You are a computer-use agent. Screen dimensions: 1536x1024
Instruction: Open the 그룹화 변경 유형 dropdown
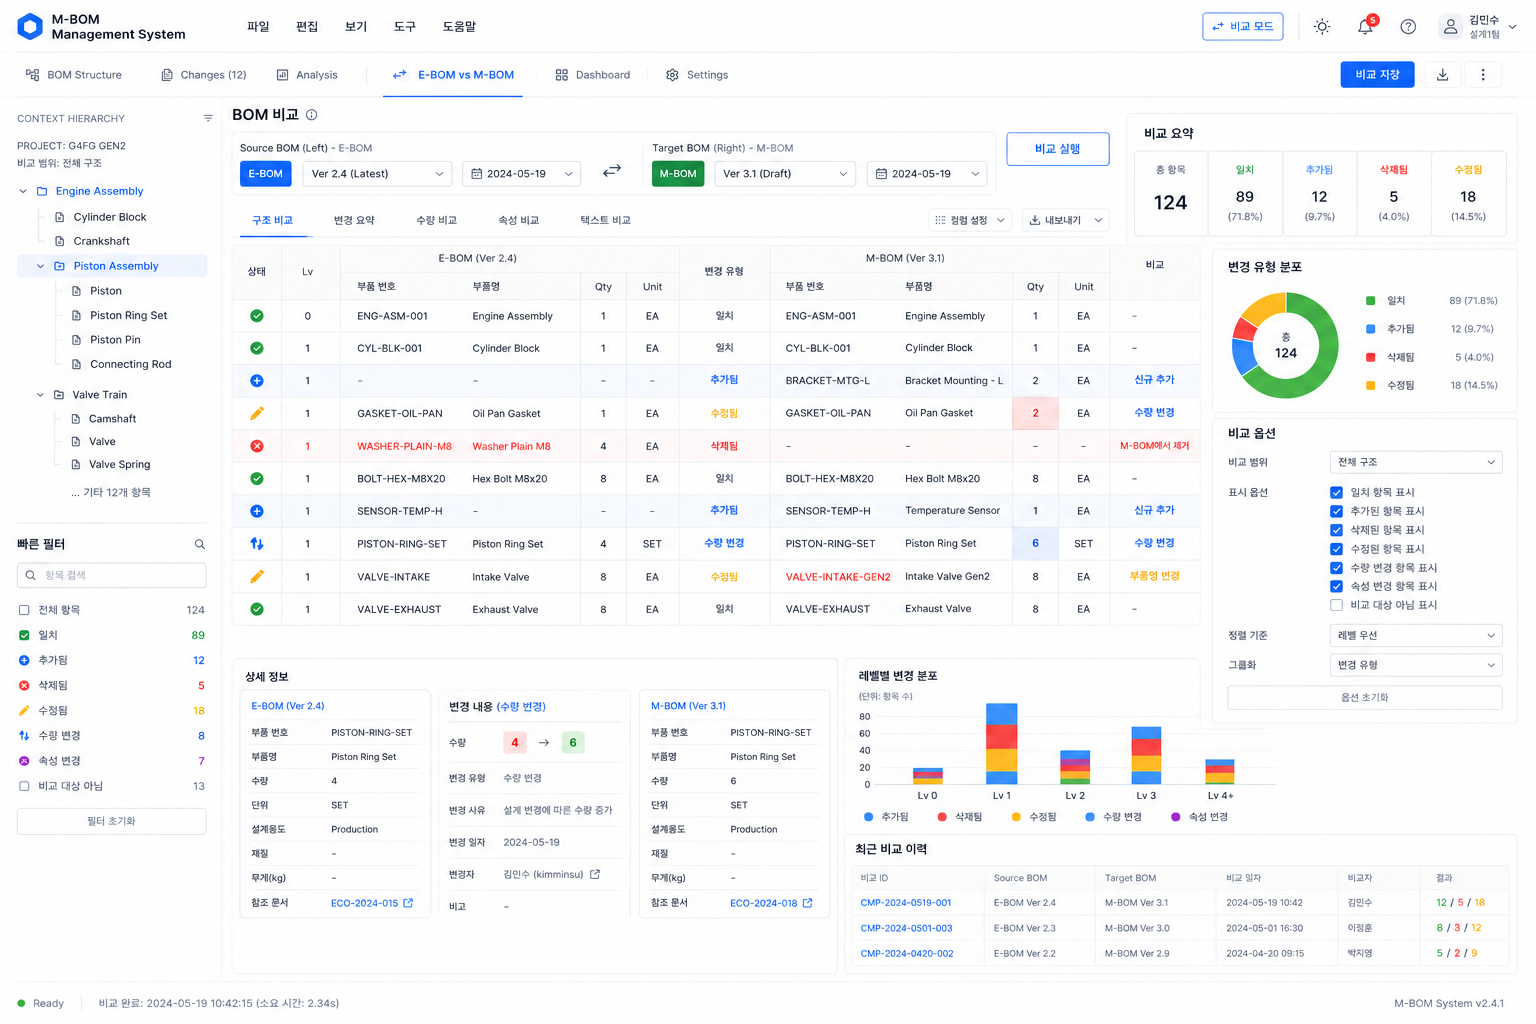1416,665
